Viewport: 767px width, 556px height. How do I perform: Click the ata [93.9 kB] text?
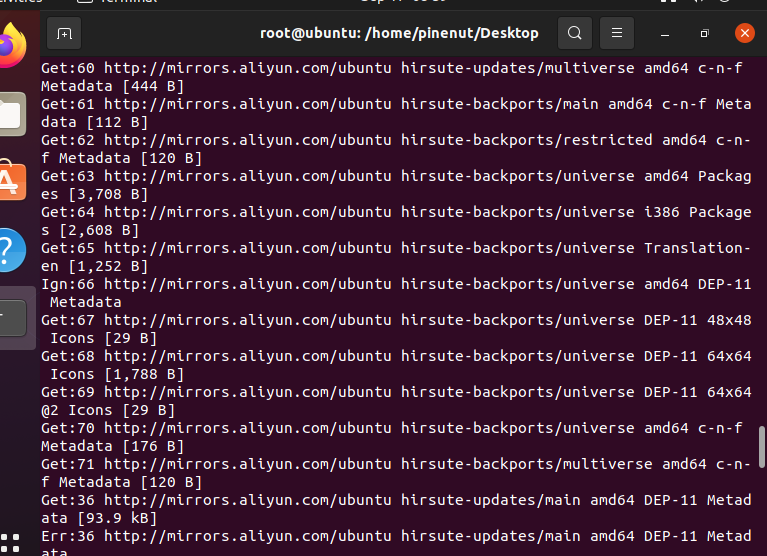99,518
